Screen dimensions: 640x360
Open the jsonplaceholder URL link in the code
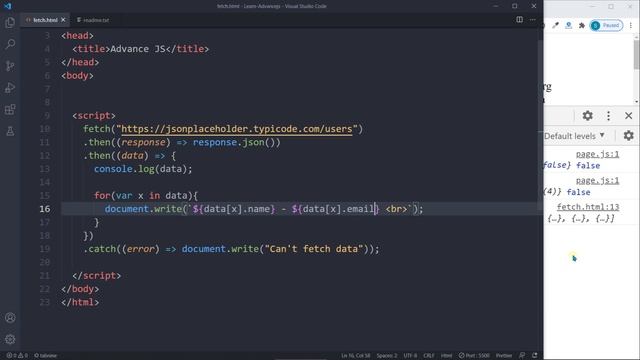click(237, 129)
